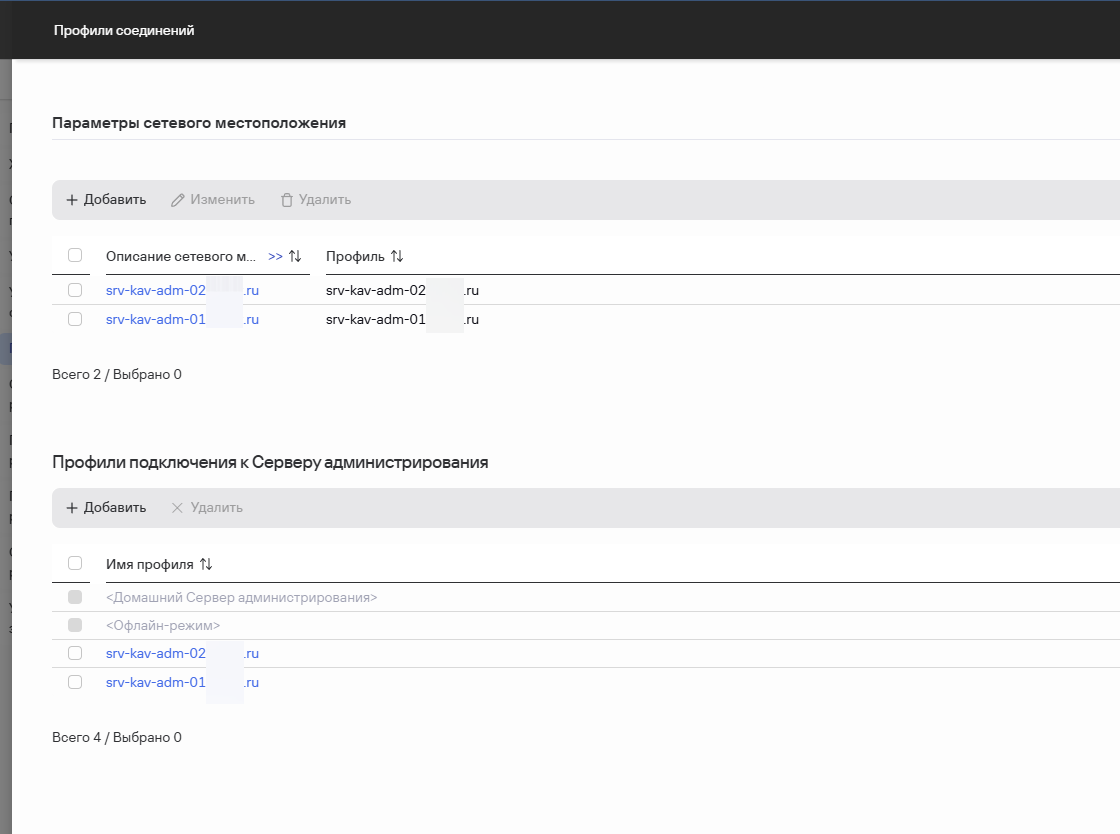Check the srv-kav-adm-02 network location row
Screen dimensions: 1120x834
pyautogui.click(x=75, y=291)
